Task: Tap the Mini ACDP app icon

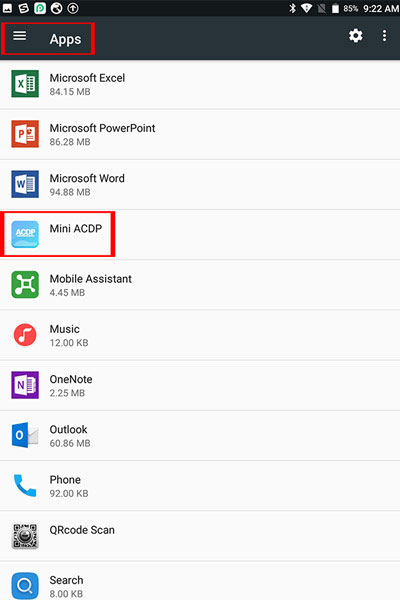Action: 25,234
